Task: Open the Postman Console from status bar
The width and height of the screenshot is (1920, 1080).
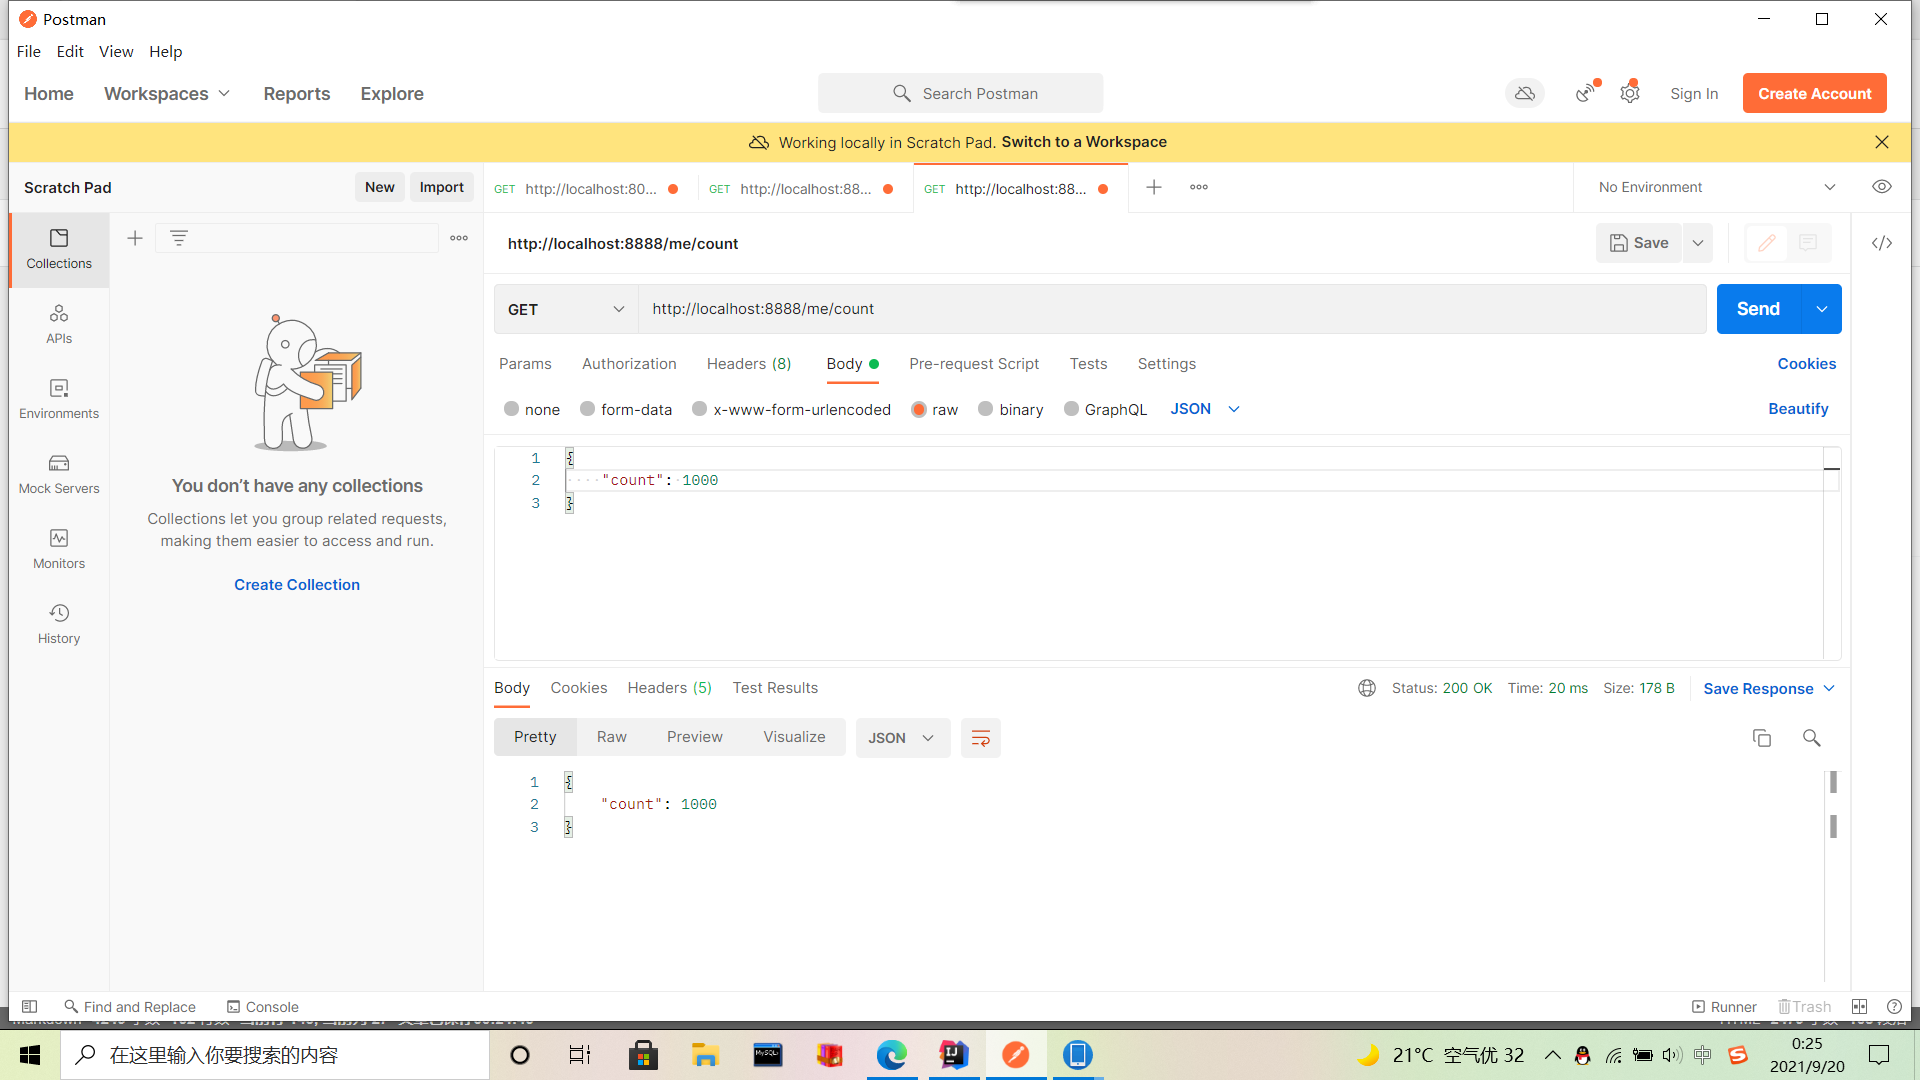Action: [262, 1006]
